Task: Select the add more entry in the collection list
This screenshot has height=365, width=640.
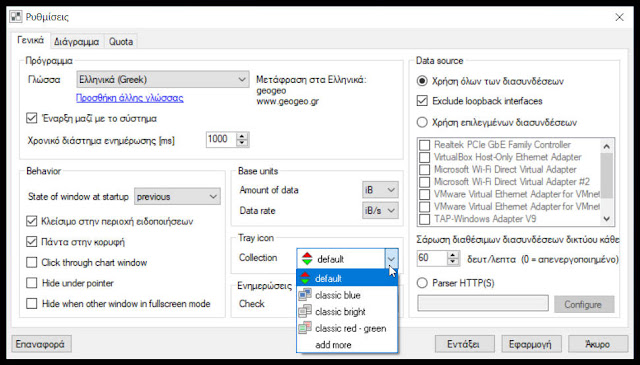Action: [x=347, y=345]
